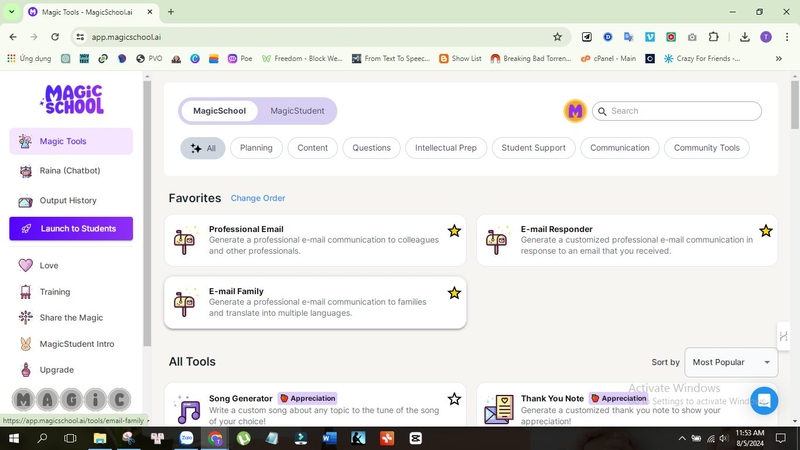
Task: Open the Chrome profile avatar T
Action: pos(766,37)
